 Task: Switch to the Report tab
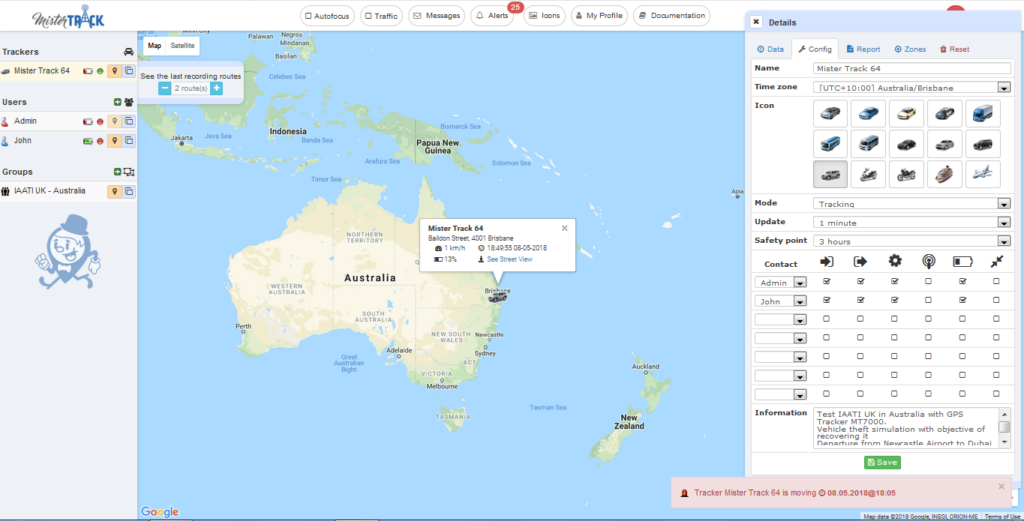tap(863, 49)
